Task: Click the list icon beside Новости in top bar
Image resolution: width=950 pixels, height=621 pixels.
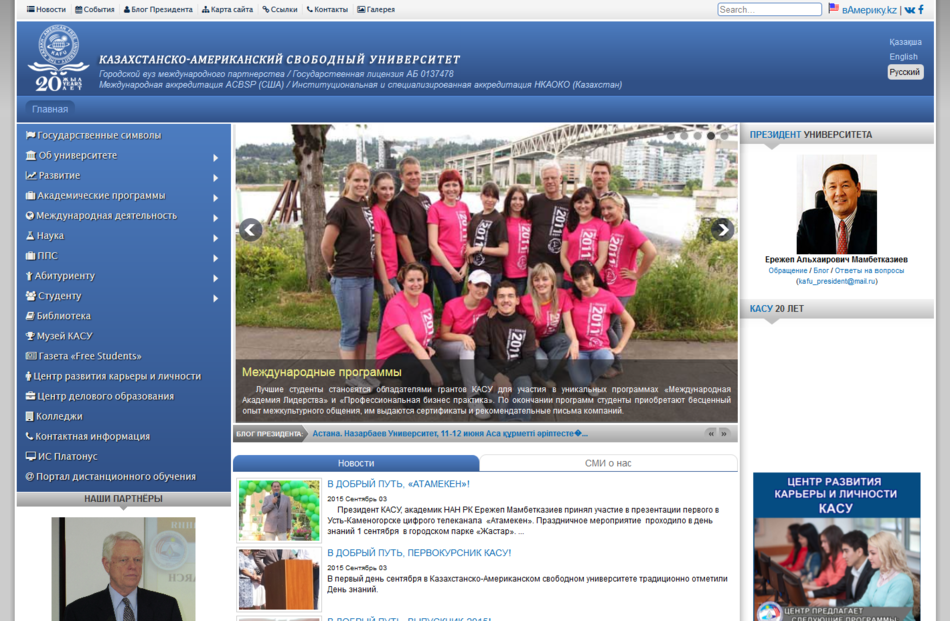Action: [31, 10]
